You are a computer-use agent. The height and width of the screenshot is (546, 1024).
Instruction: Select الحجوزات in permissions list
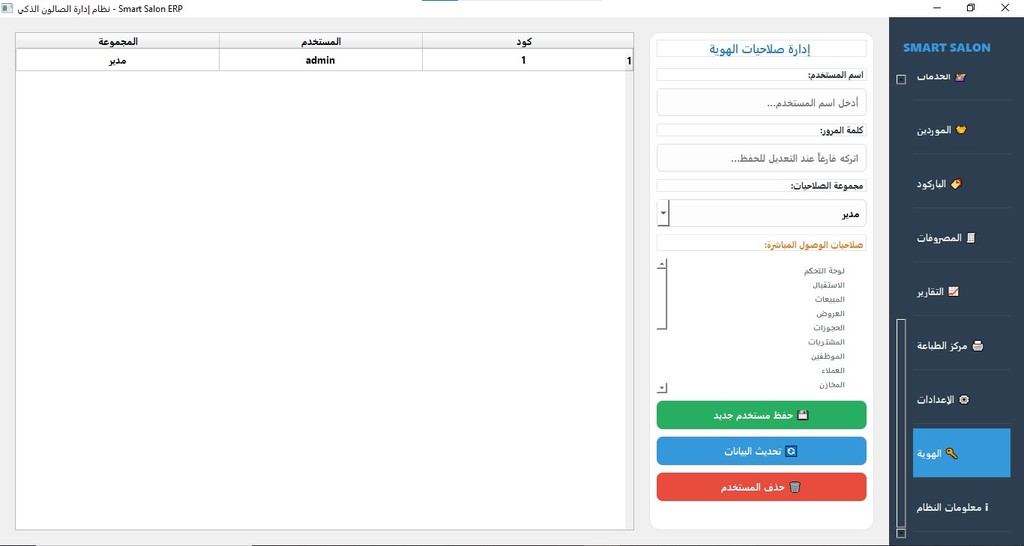(x=829, y=328)
